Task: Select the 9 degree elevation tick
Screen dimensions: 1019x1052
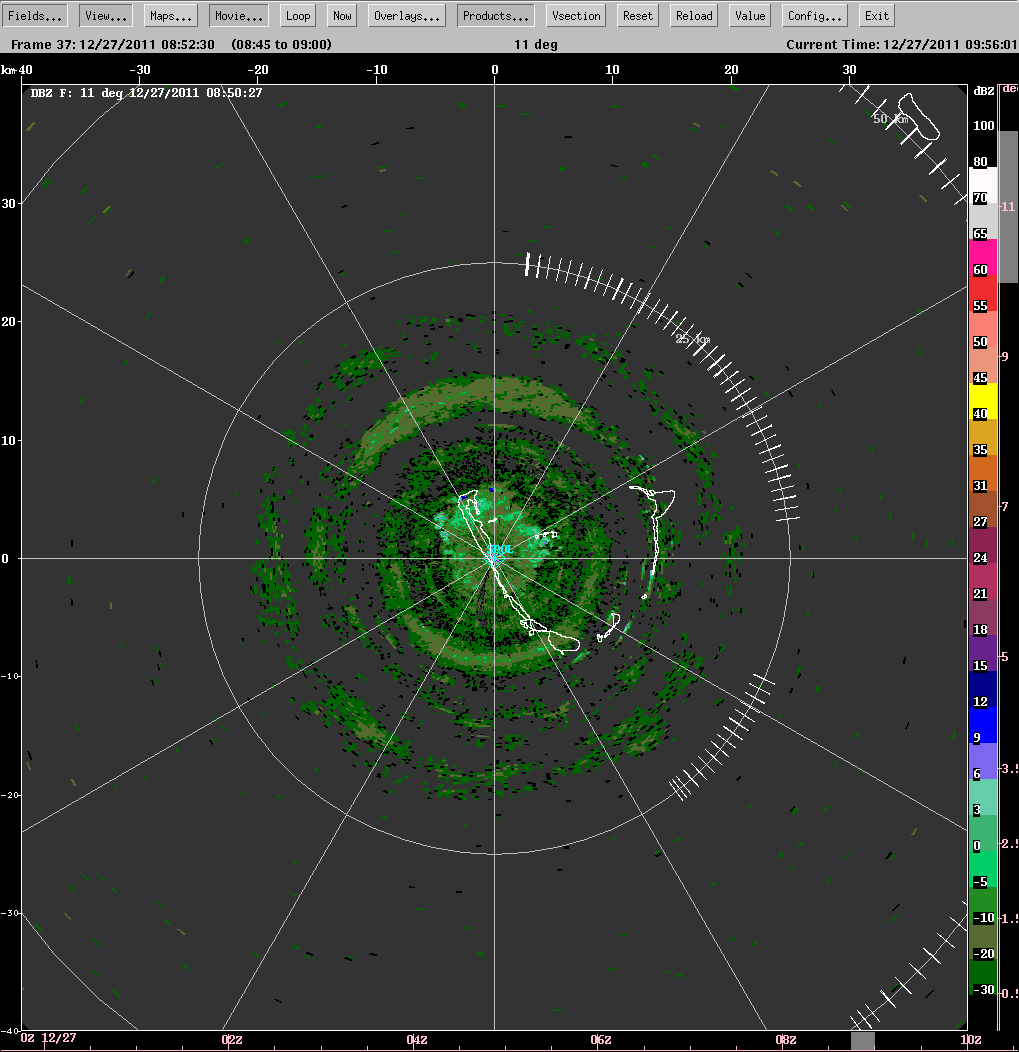Action: pyautogui.click(x=1004, y=356)
